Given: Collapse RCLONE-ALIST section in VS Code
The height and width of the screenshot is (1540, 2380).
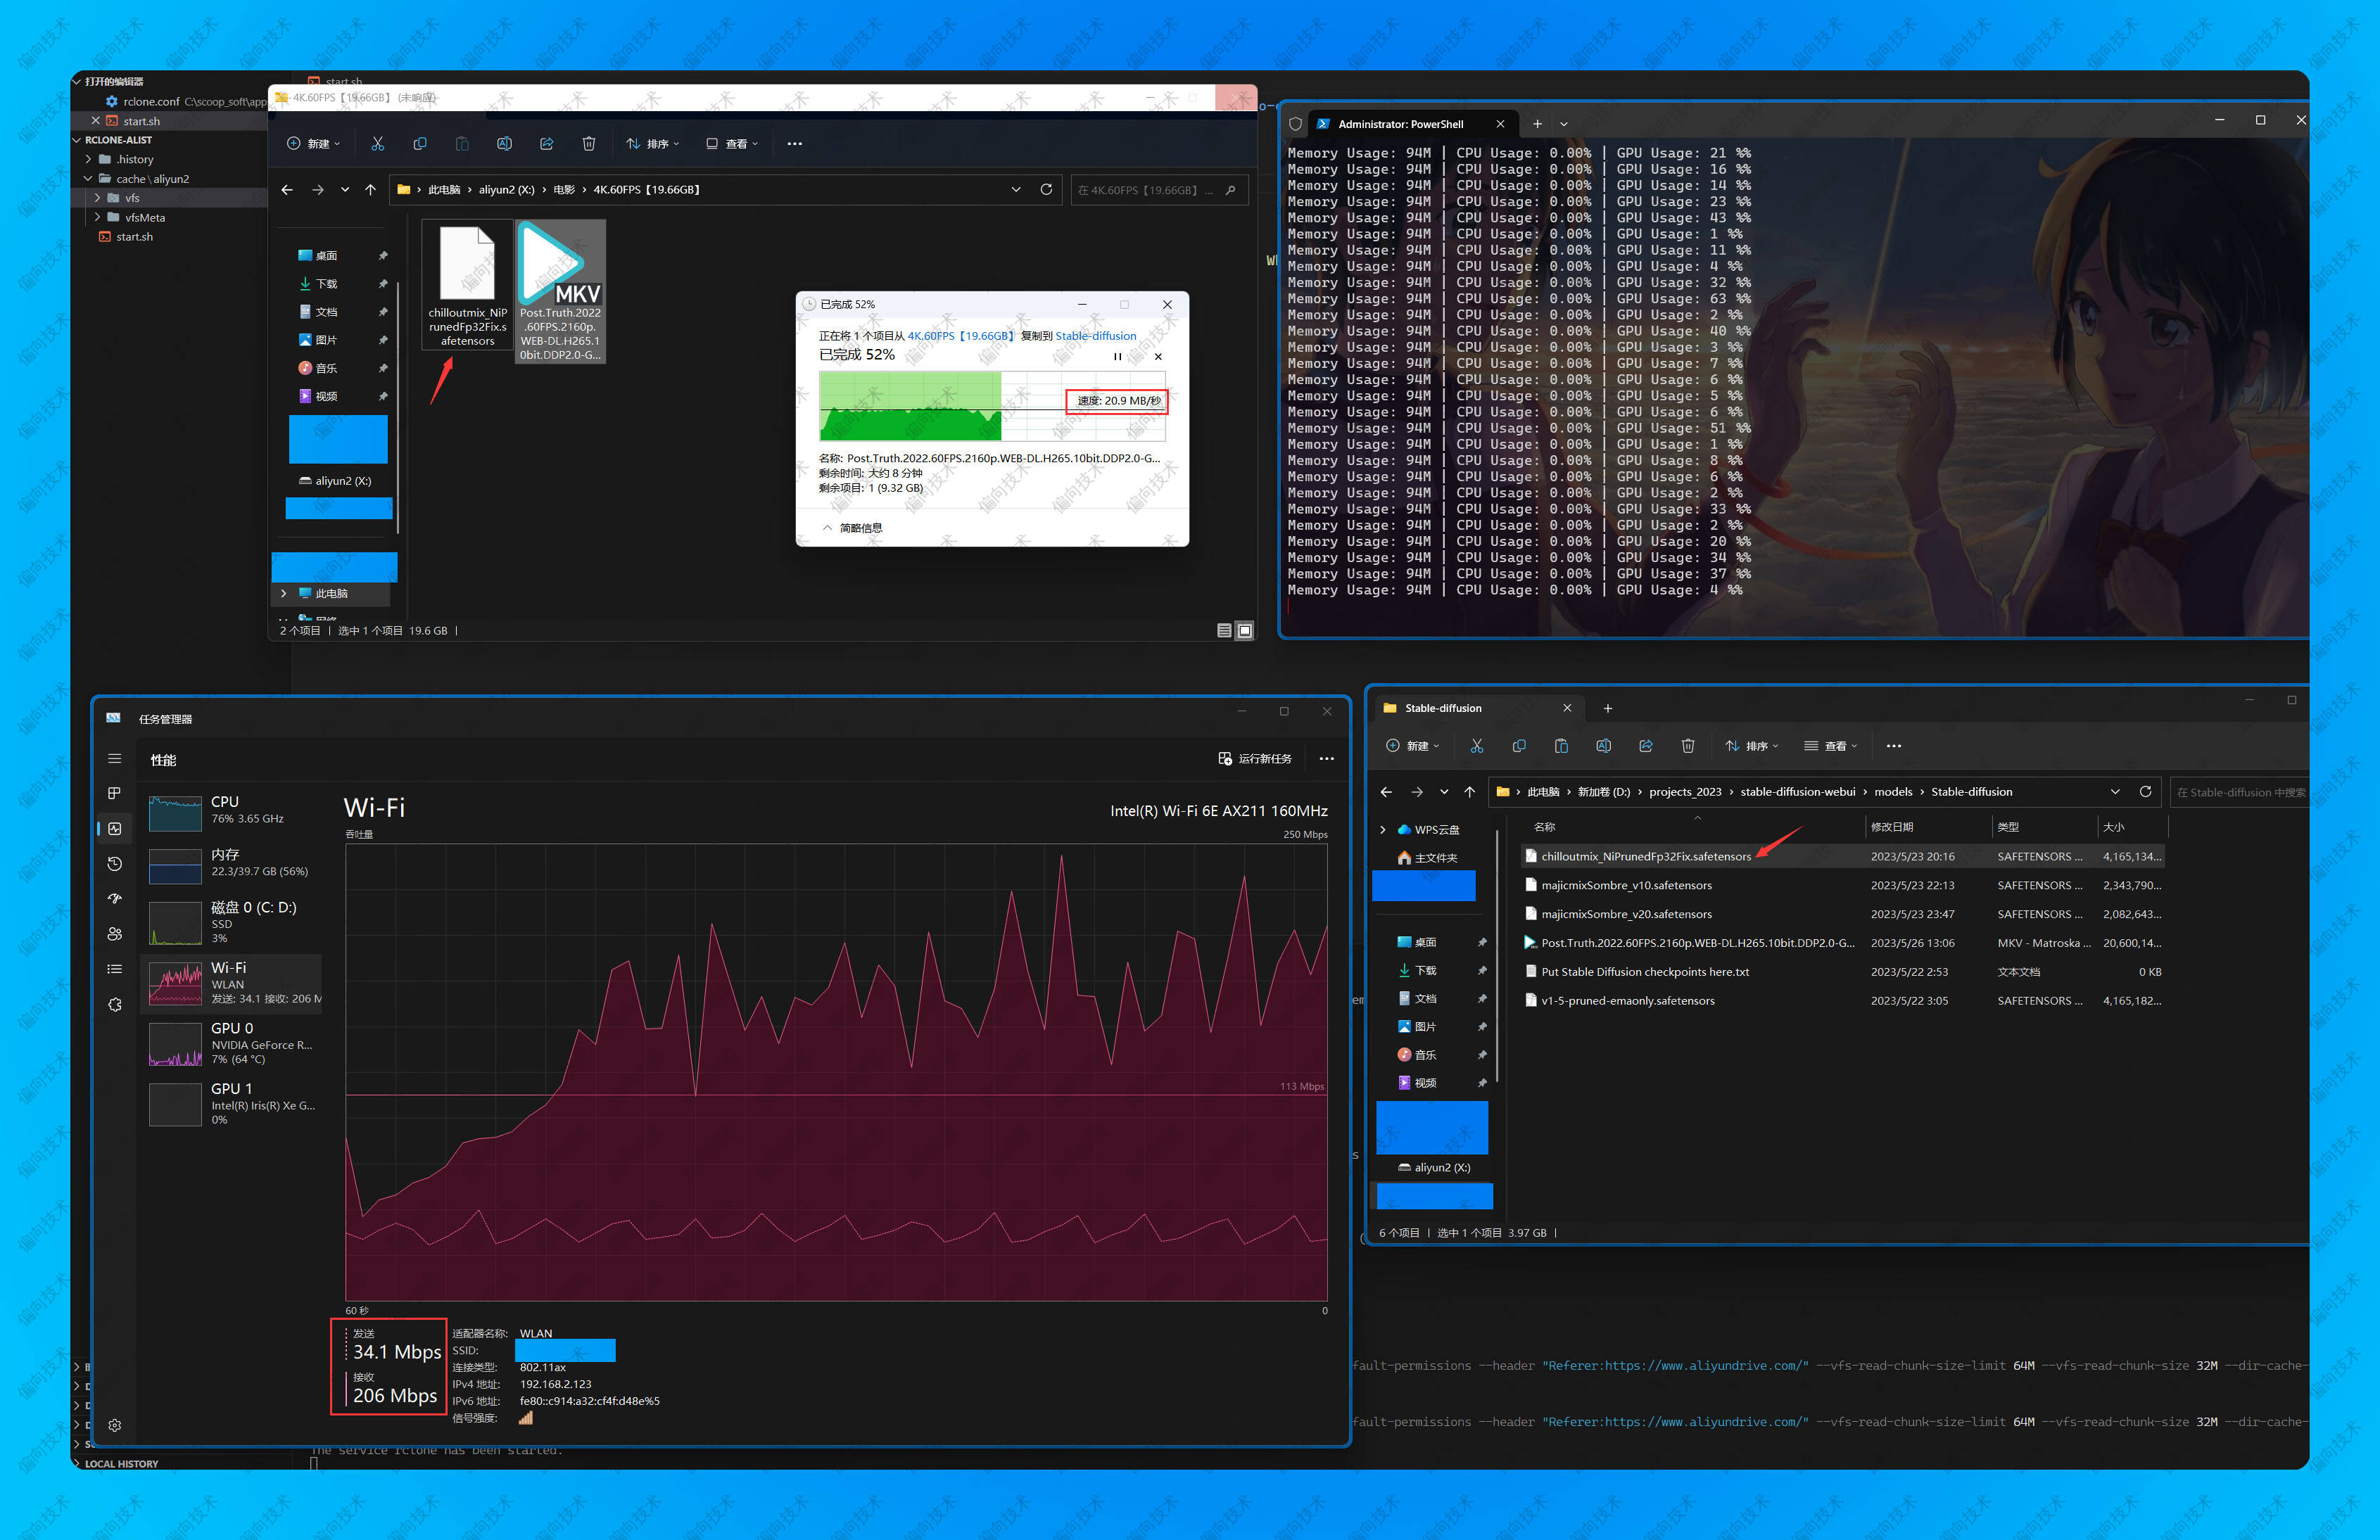Looking at the screenshot, I should pos(77,140).
